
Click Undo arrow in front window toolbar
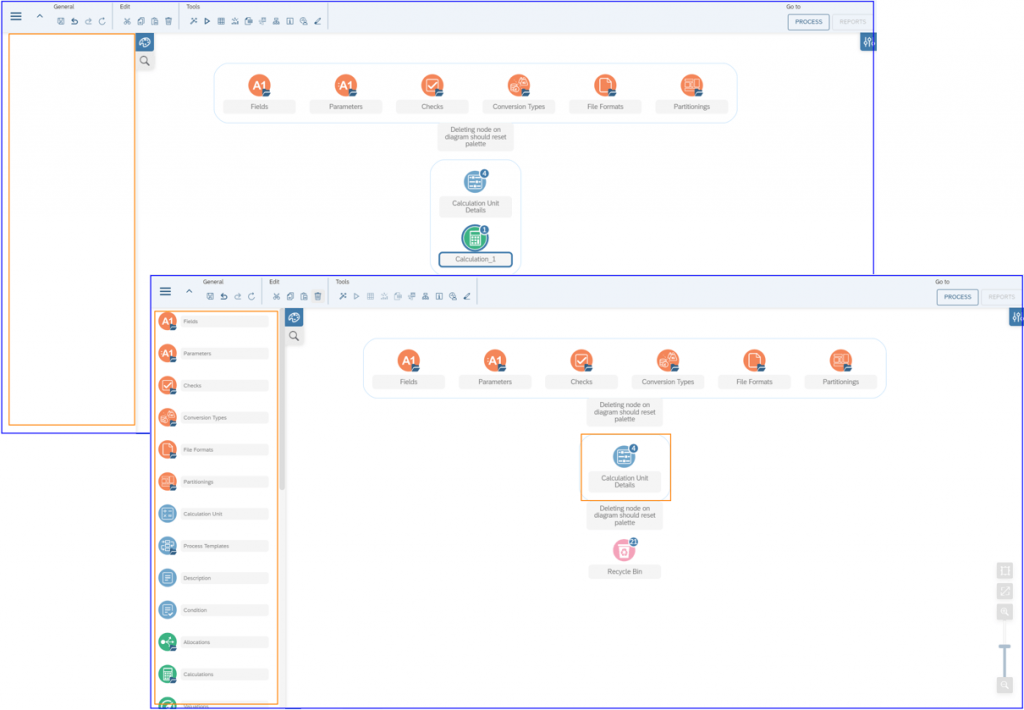(224, 297)
